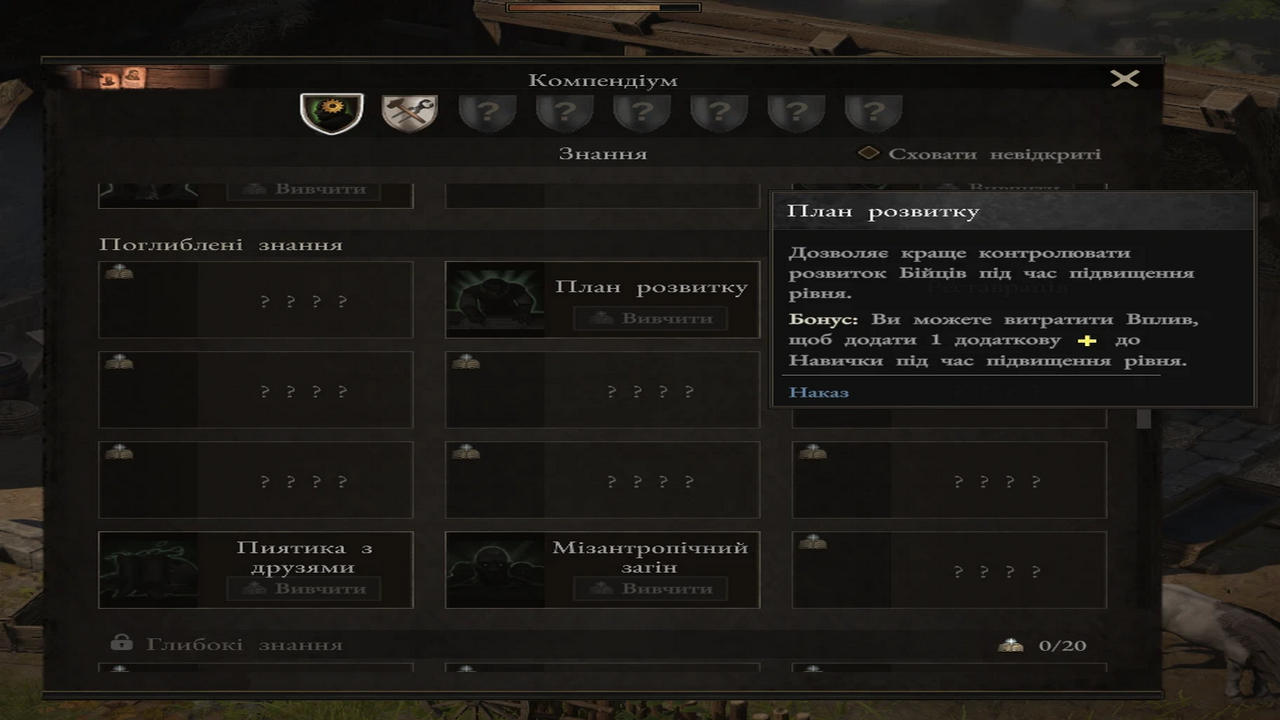Click the knowledge list scrollbar handle
The width and height of the screenshot is (1280, 720).
[1144, 419]
